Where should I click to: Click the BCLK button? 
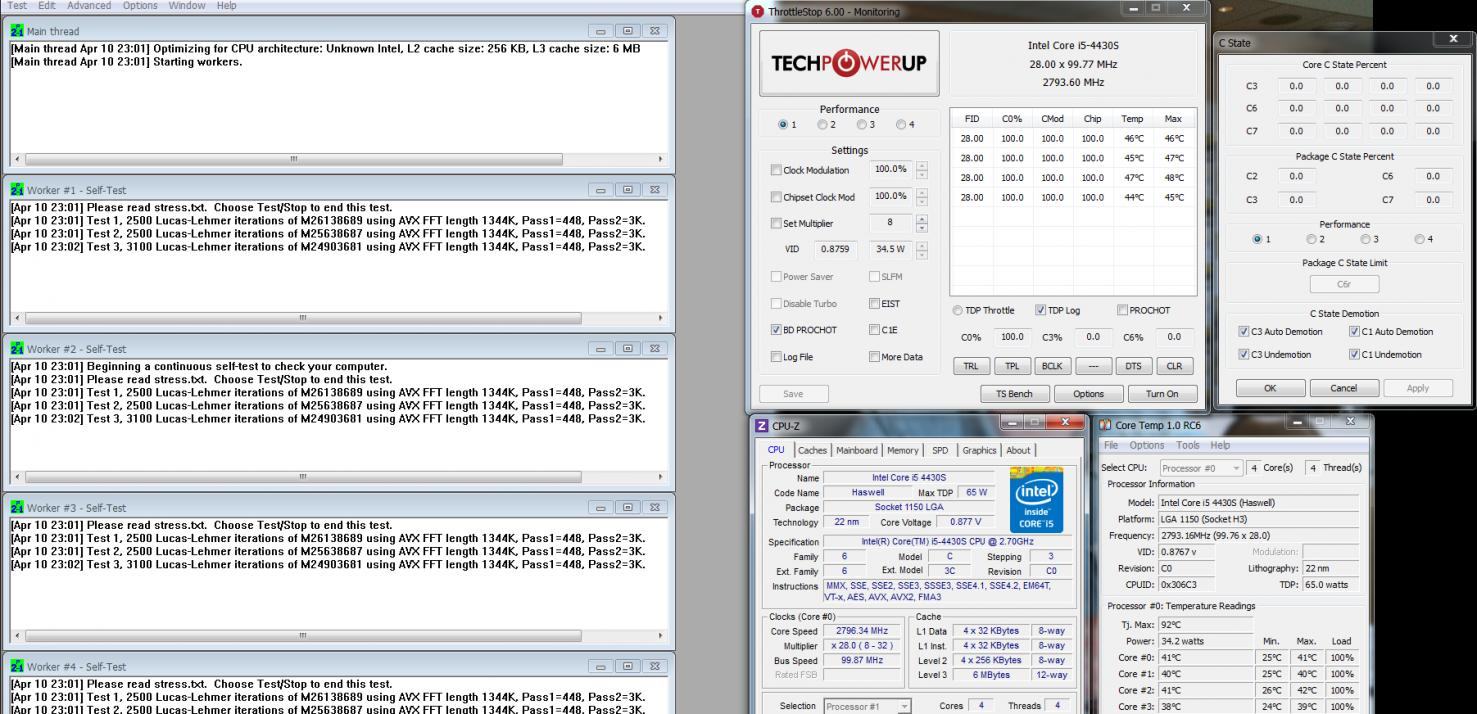[x=1052, y=366]
